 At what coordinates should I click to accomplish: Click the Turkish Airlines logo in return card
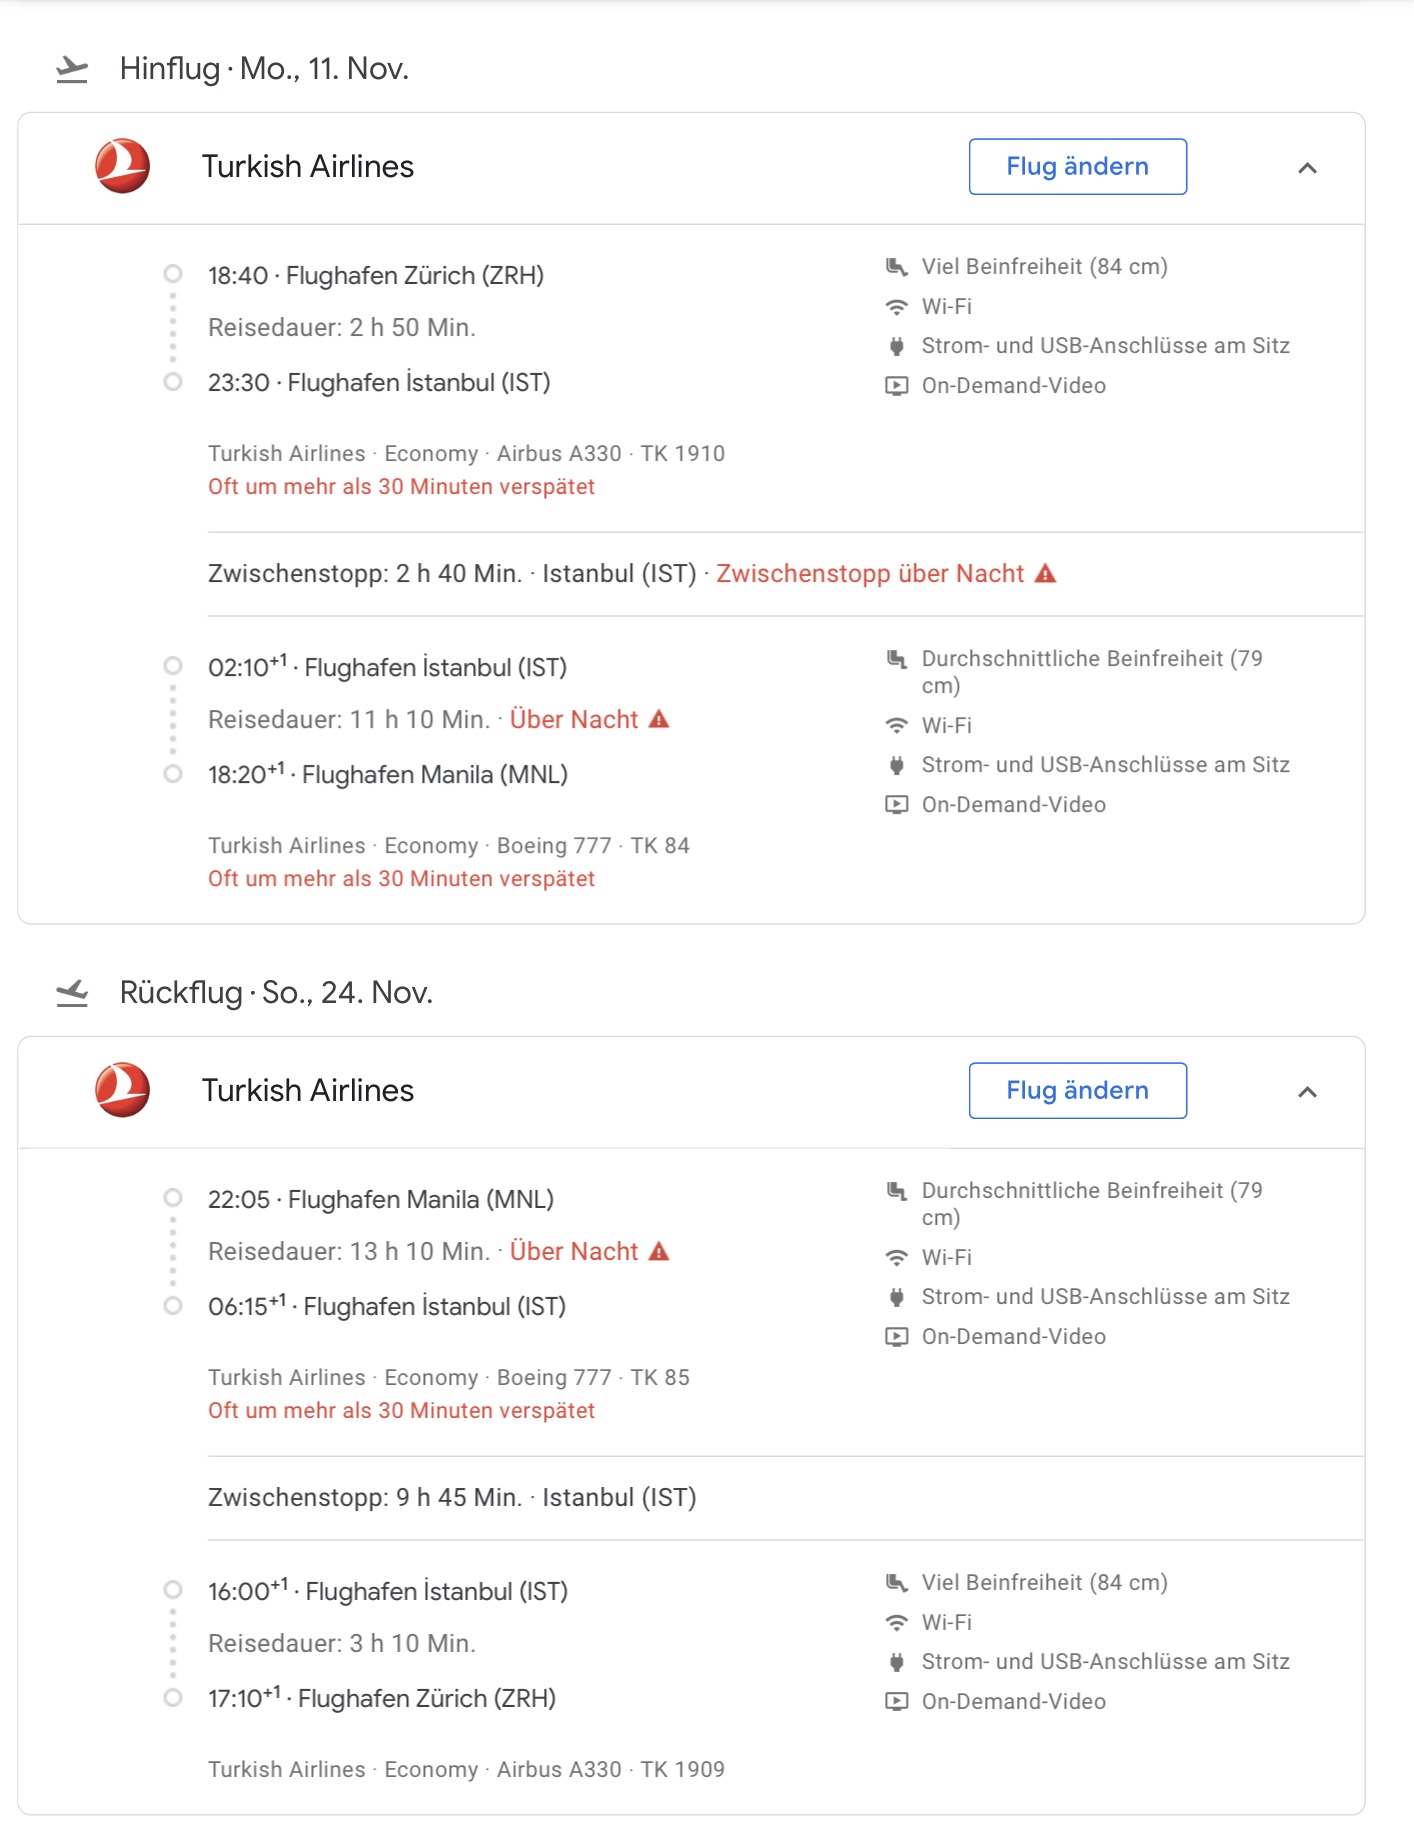click(x=122, y=1090)
